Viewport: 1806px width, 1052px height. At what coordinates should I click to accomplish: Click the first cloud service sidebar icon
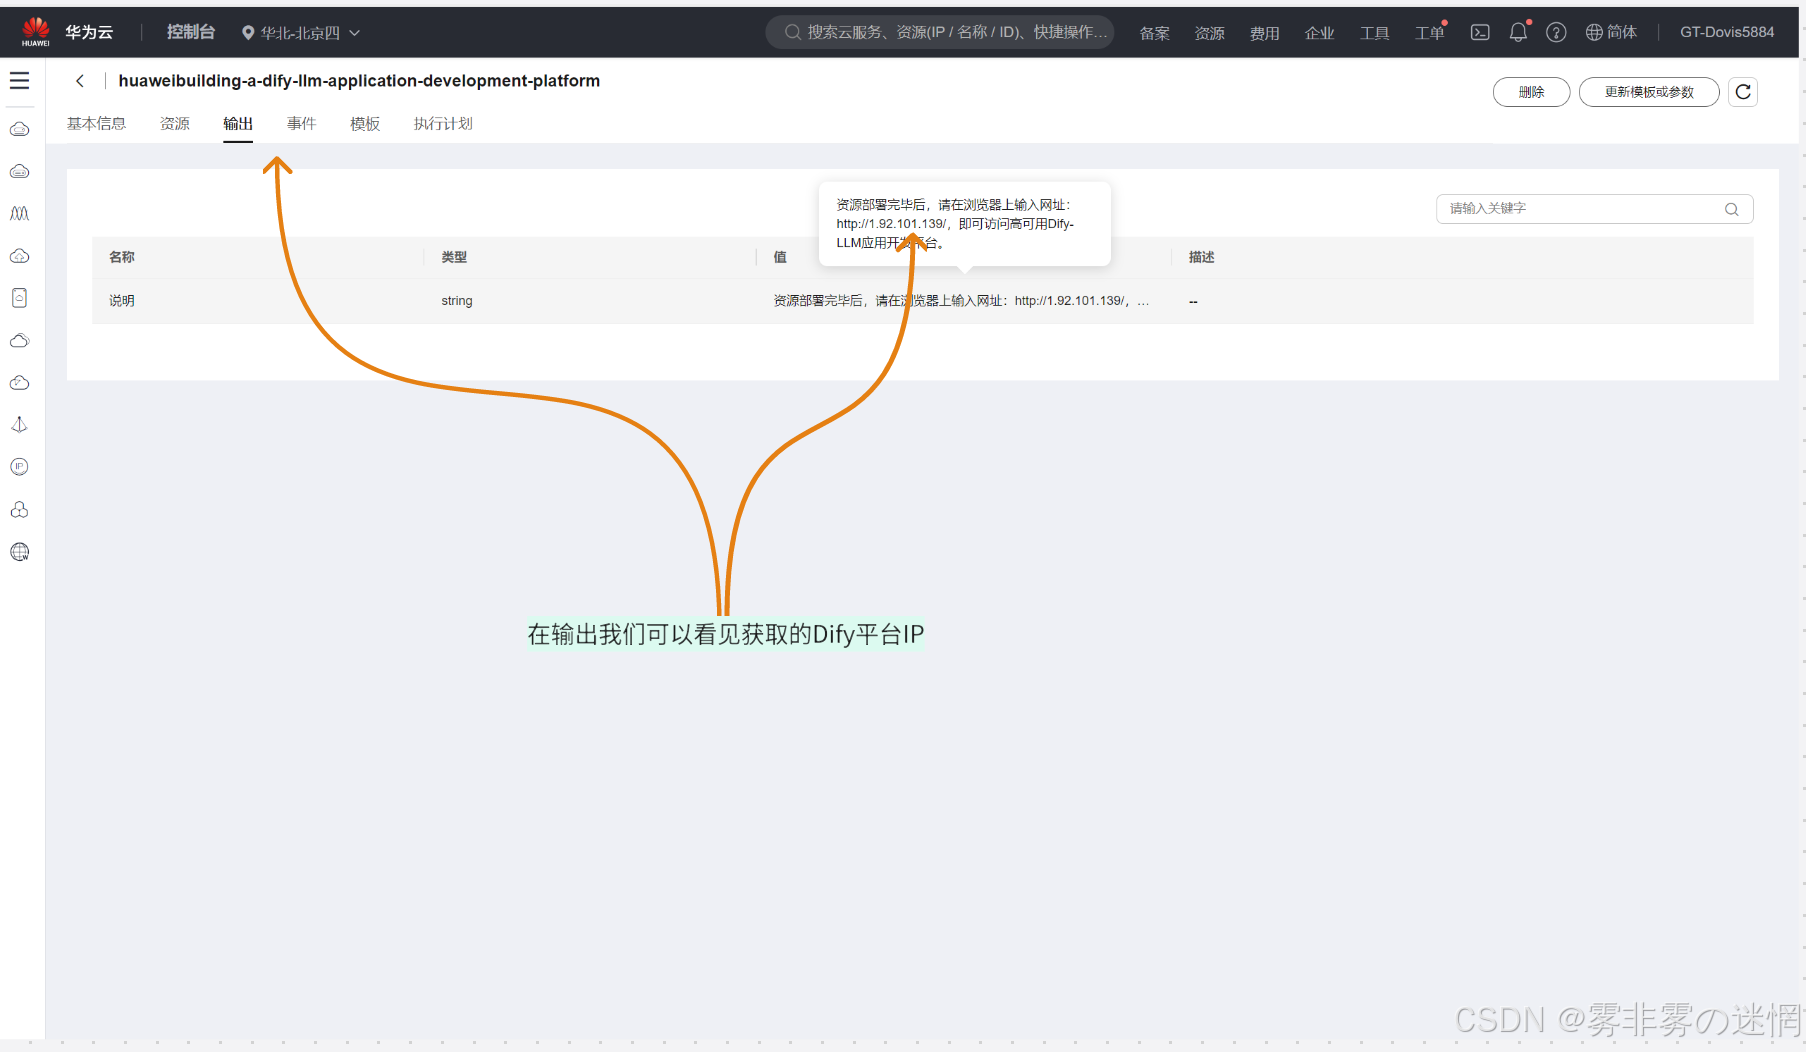19,130
